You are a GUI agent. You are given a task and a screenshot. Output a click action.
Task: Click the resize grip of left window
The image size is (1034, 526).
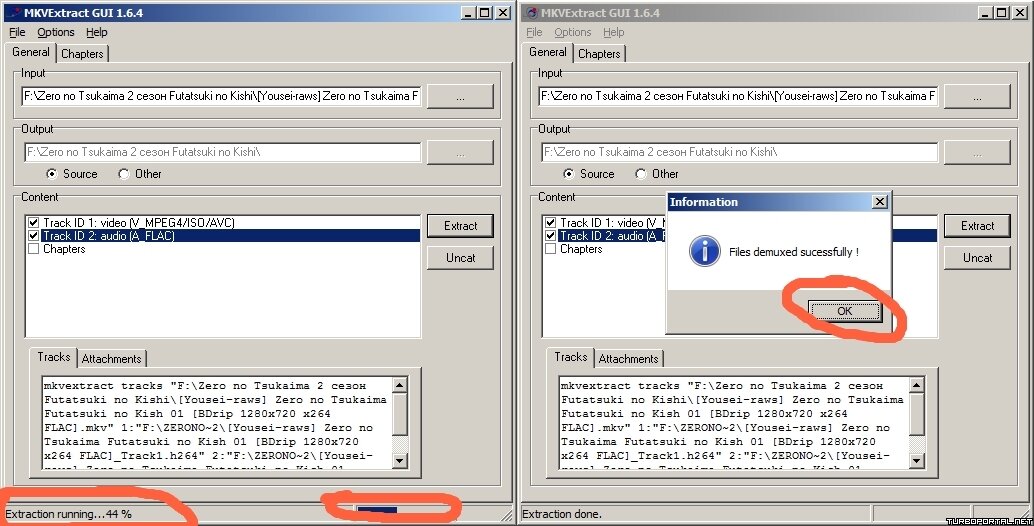pos(507,515)
